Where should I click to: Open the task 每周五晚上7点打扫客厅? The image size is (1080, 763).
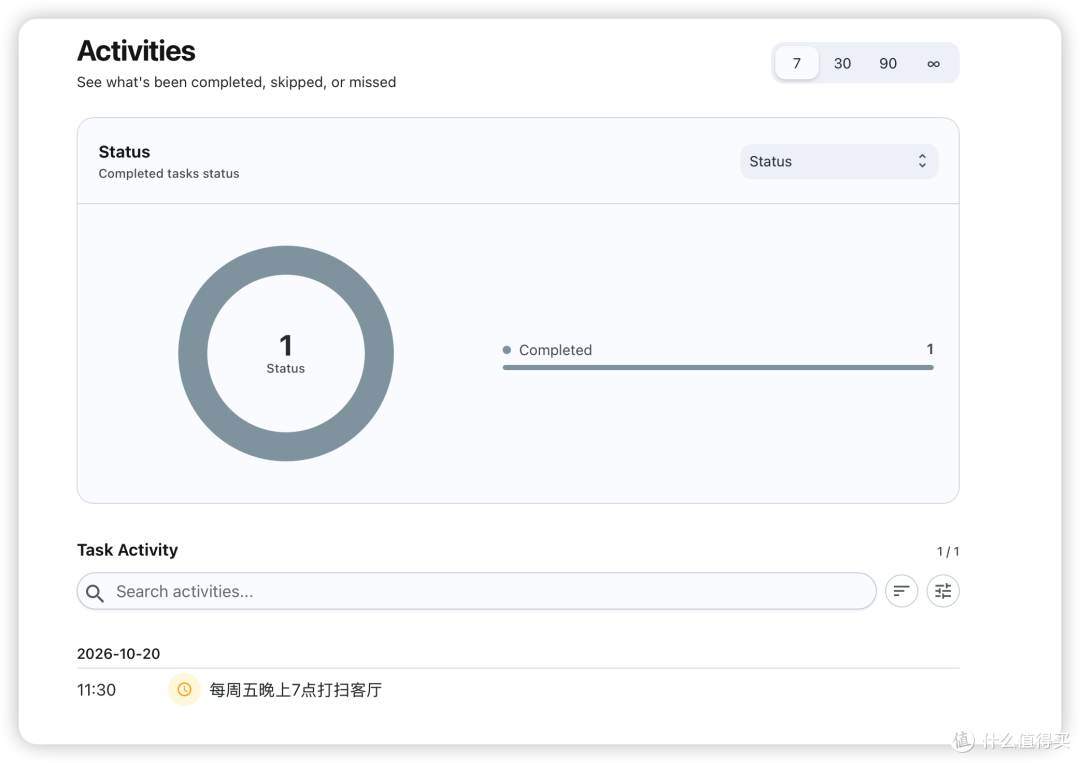click(295, 690)
